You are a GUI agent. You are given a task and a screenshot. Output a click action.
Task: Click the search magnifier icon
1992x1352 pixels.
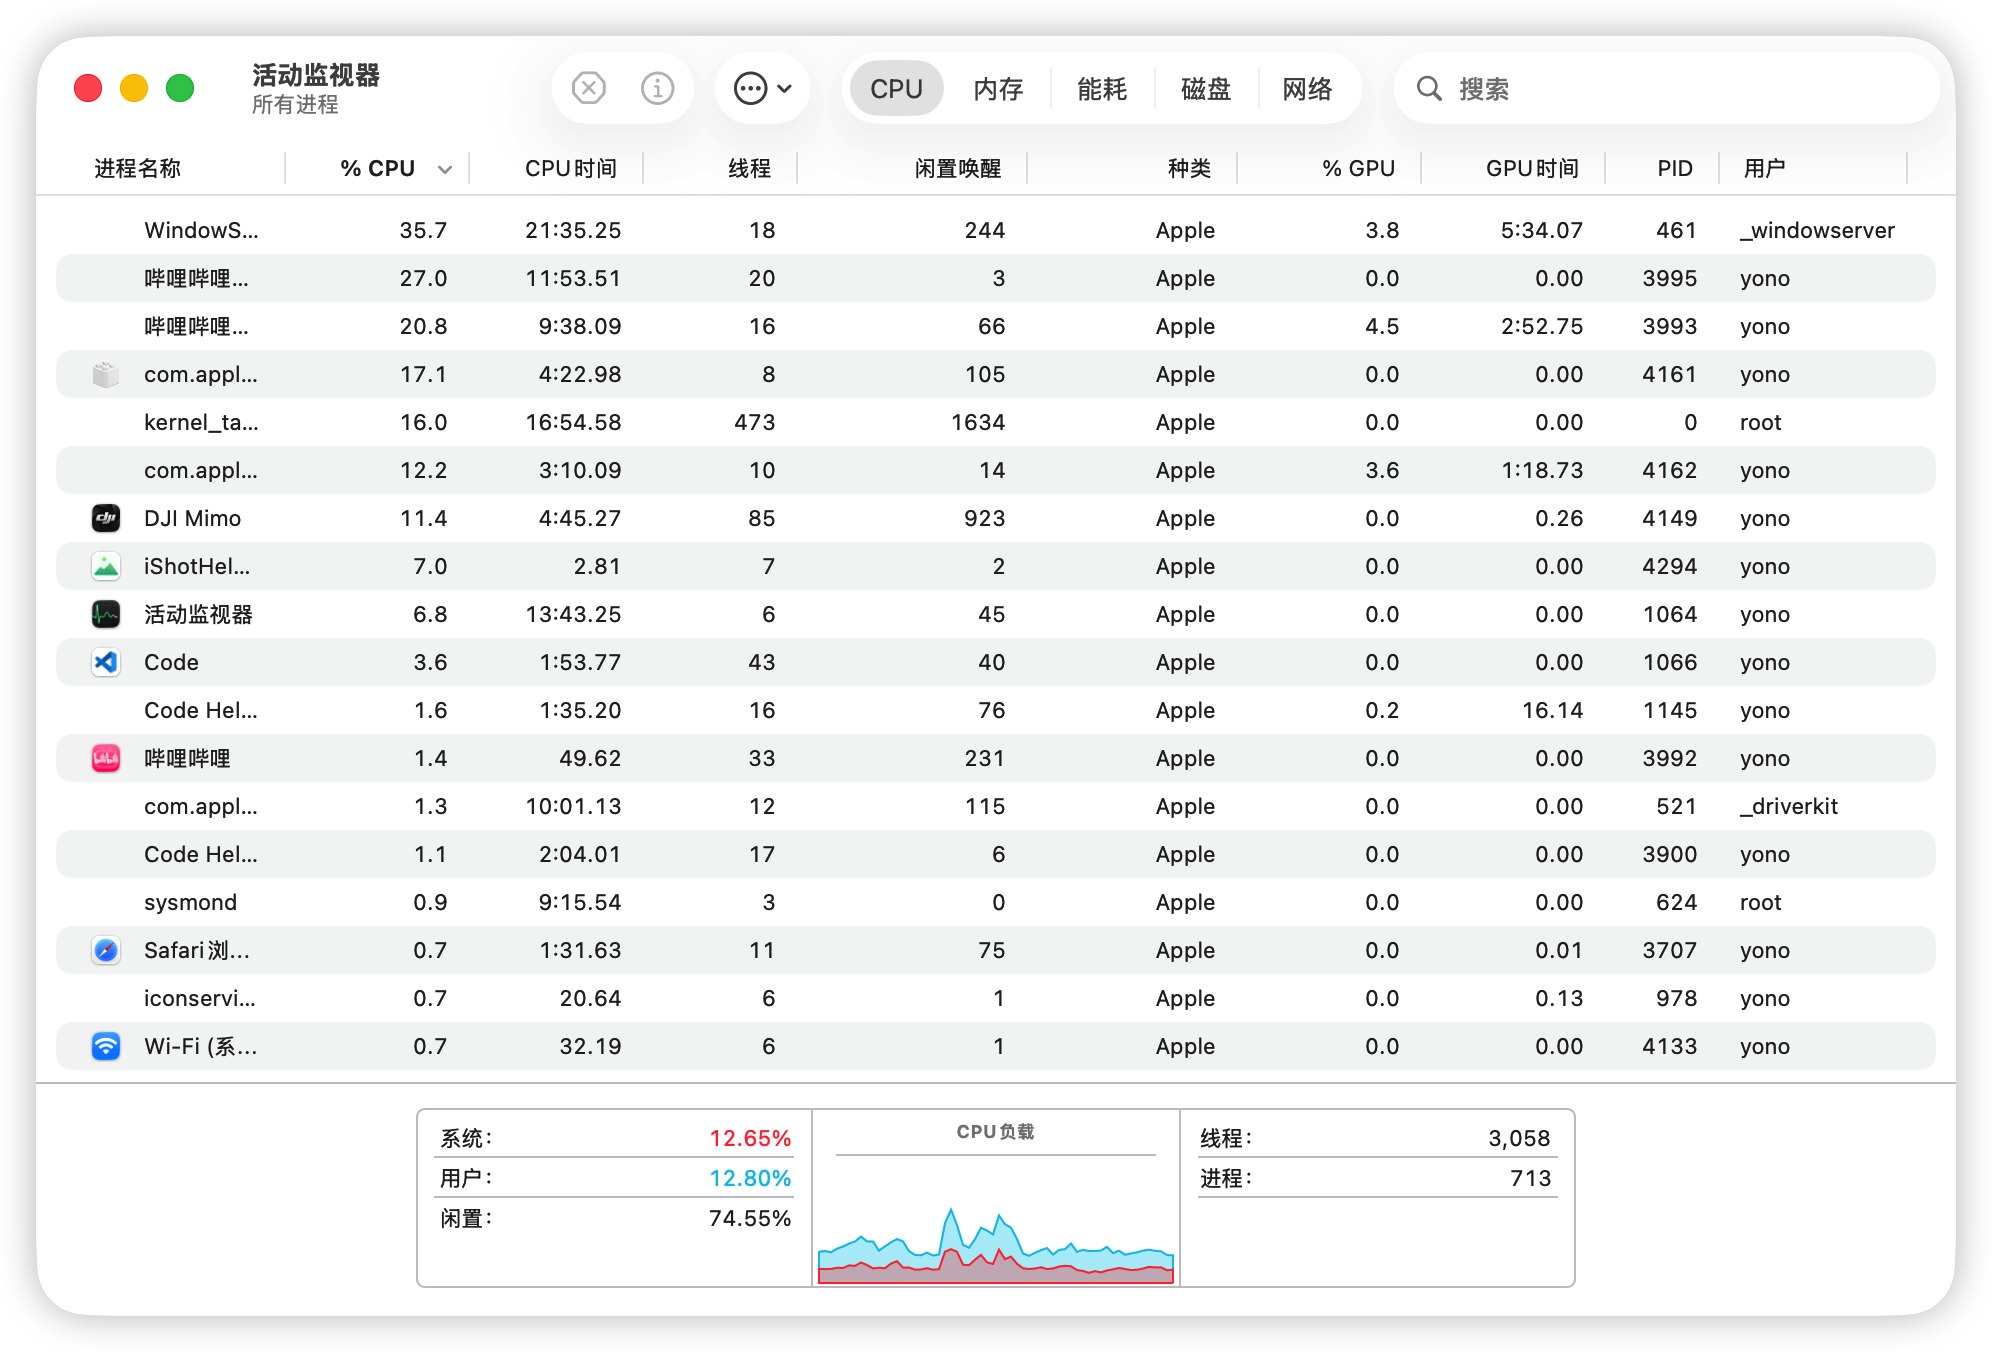tap(1429, 88)
